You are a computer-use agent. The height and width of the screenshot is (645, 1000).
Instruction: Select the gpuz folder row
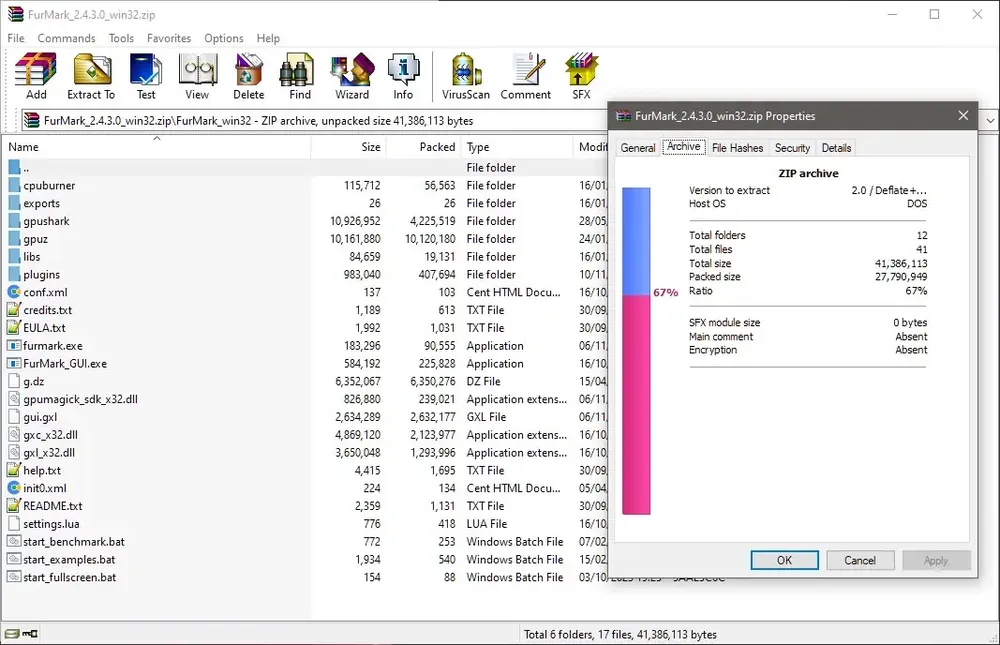[304, 239]
